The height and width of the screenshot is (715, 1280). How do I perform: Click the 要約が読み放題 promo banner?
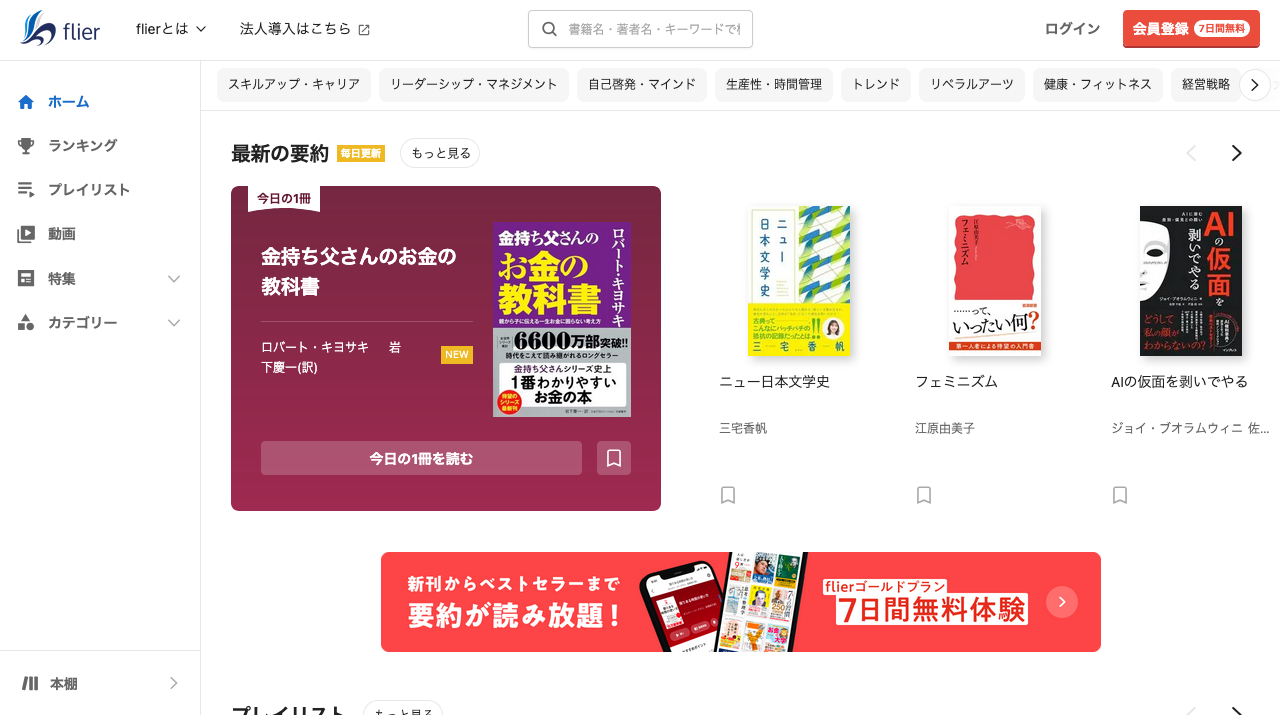tap(741, 602)
